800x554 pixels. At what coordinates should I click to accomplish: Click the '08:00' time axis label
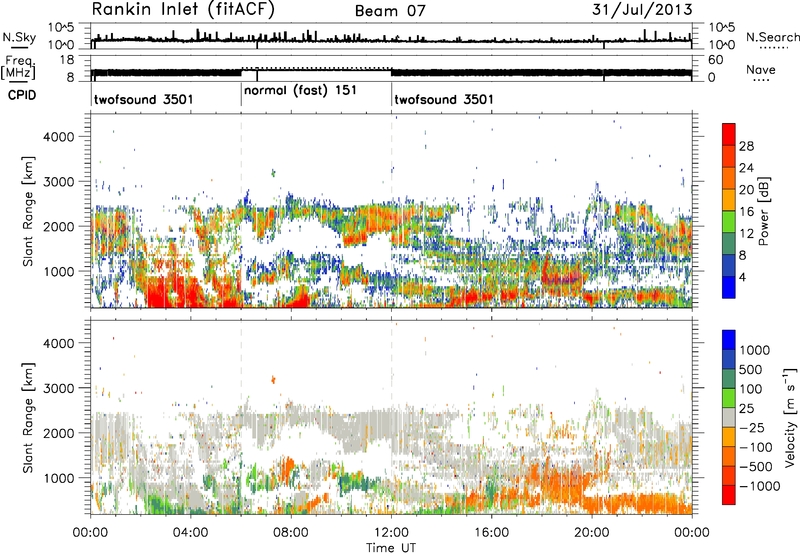click(290, 533)
